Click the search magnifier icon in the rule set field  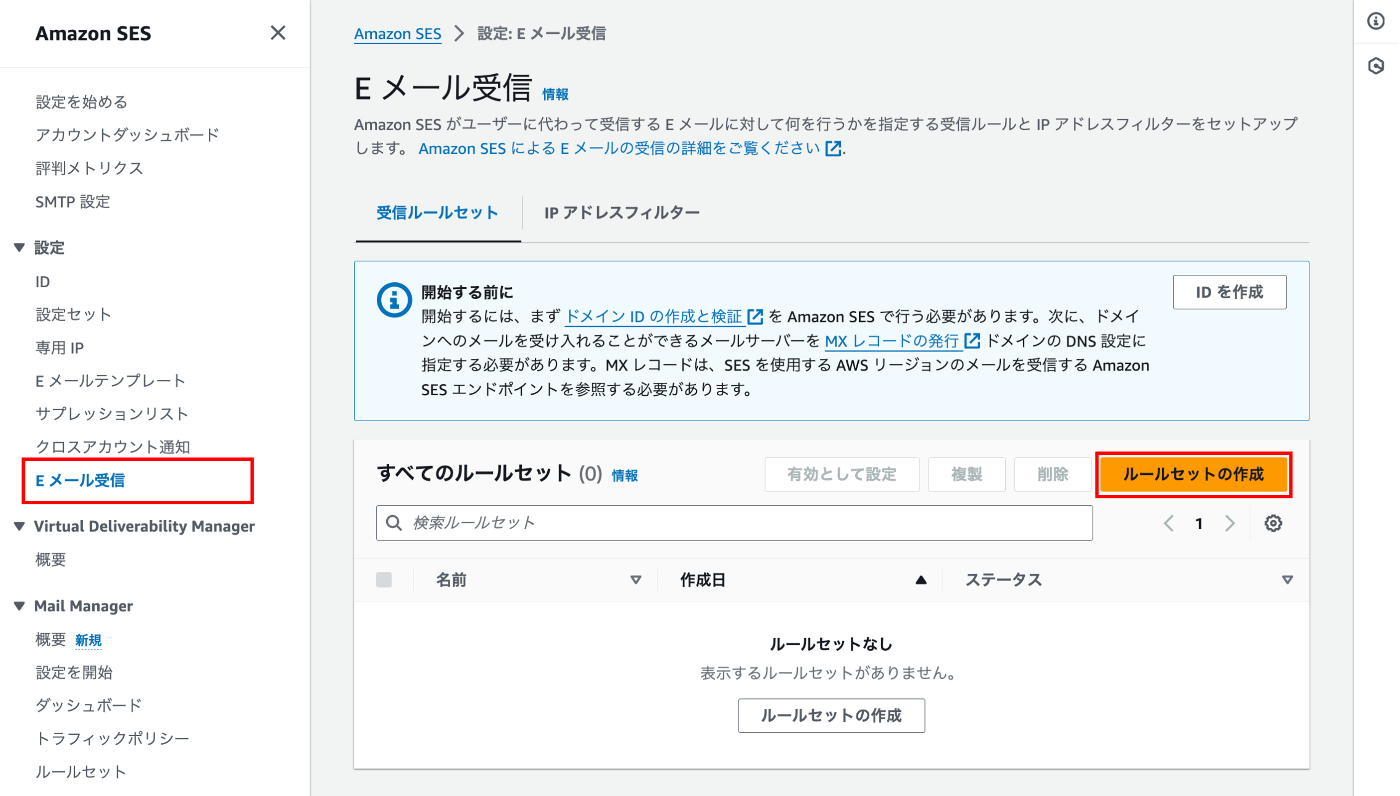coord(393,523)
